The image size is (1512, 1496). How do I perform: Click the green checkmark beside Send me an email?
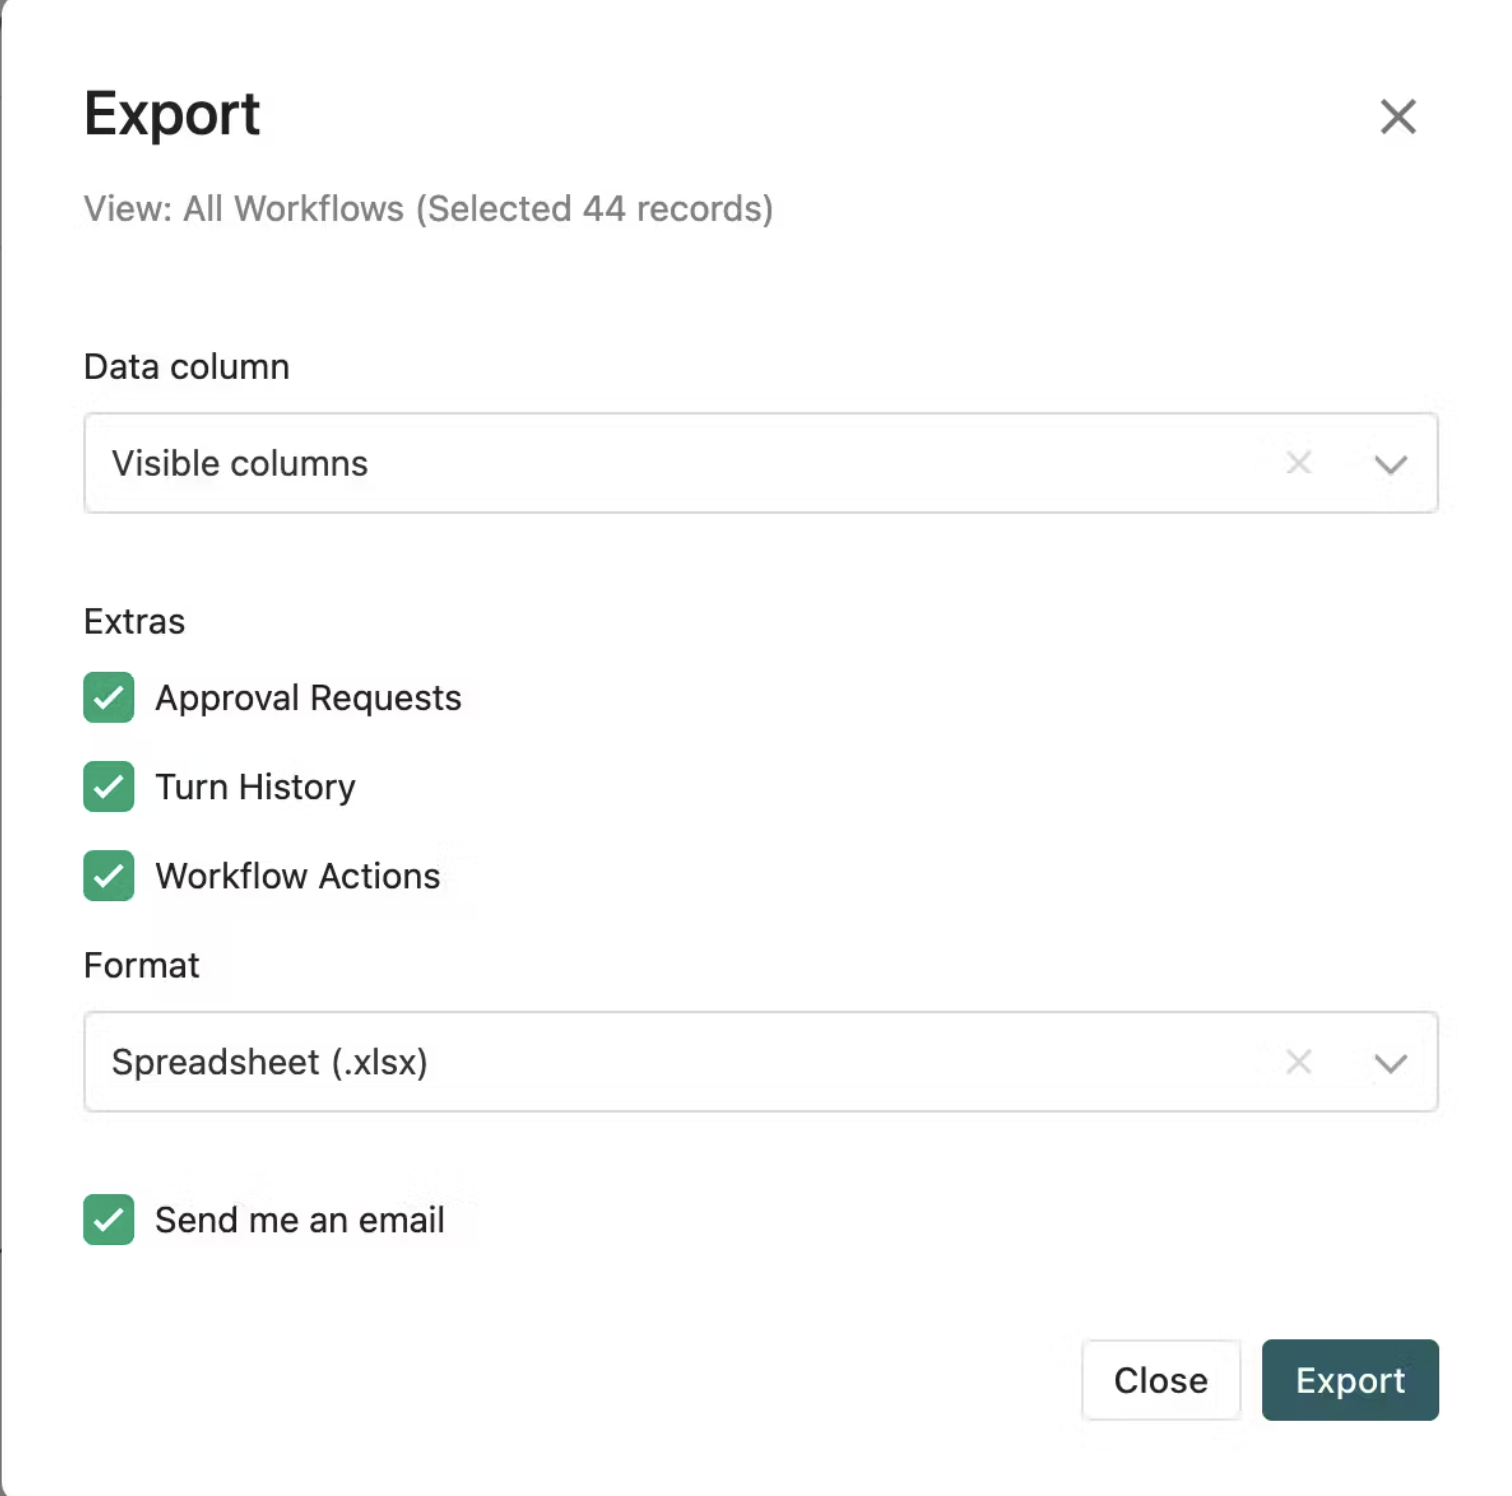click(108, 1220)
